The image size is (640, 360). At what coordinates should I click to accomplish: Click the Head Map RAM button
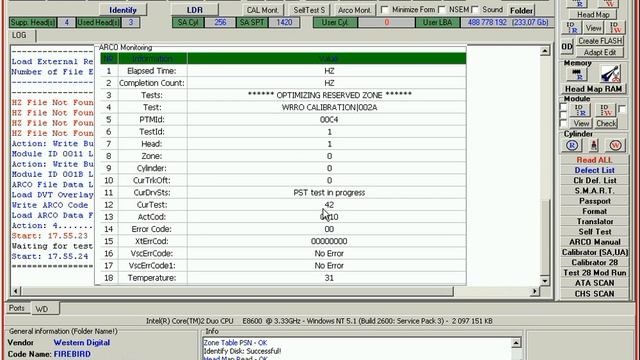[x=593, y=89]
